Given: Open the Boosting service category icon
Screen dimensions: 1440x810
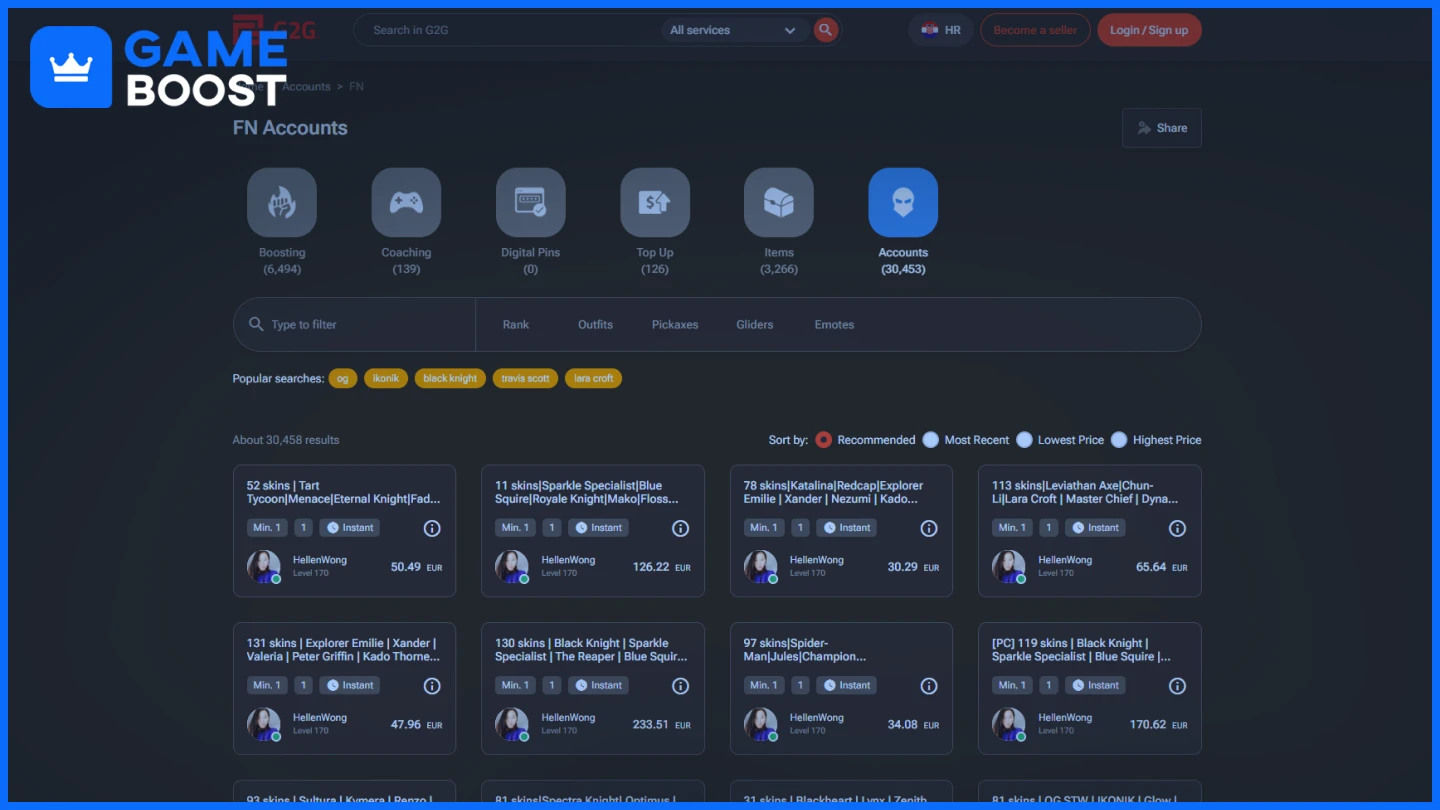Looking at the screenshot, I should (282, 203).
